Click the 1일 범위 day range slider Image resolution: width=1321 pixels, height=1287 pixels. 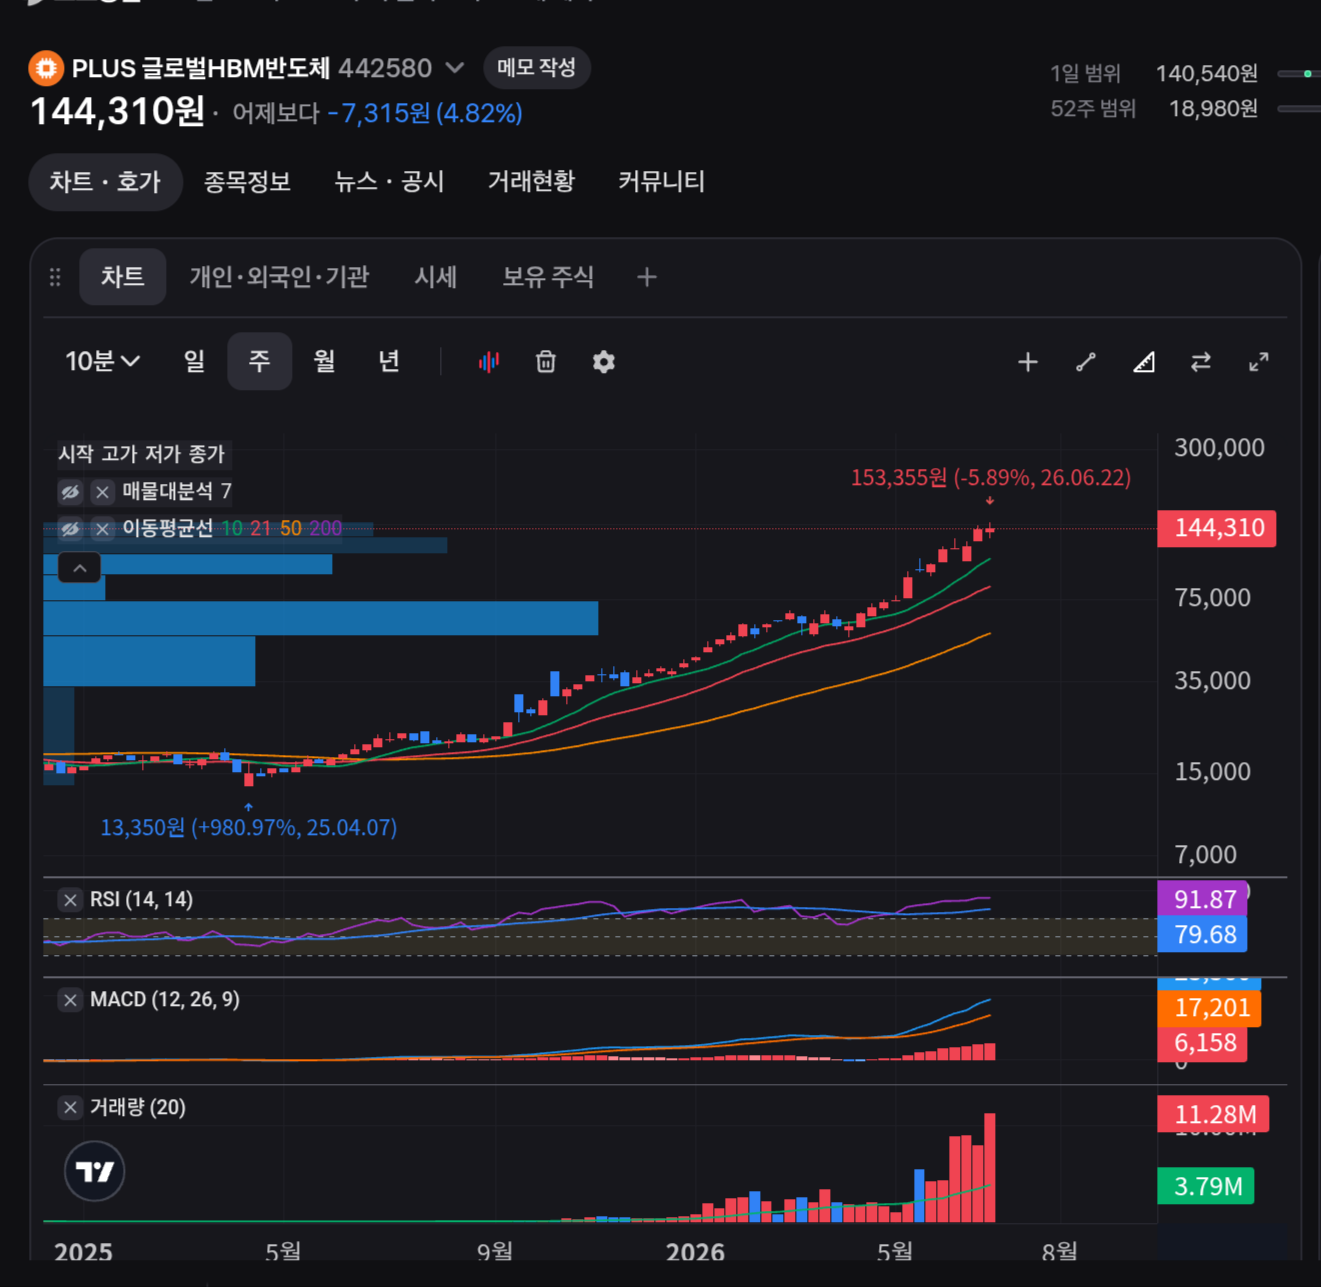(1299, 74)
